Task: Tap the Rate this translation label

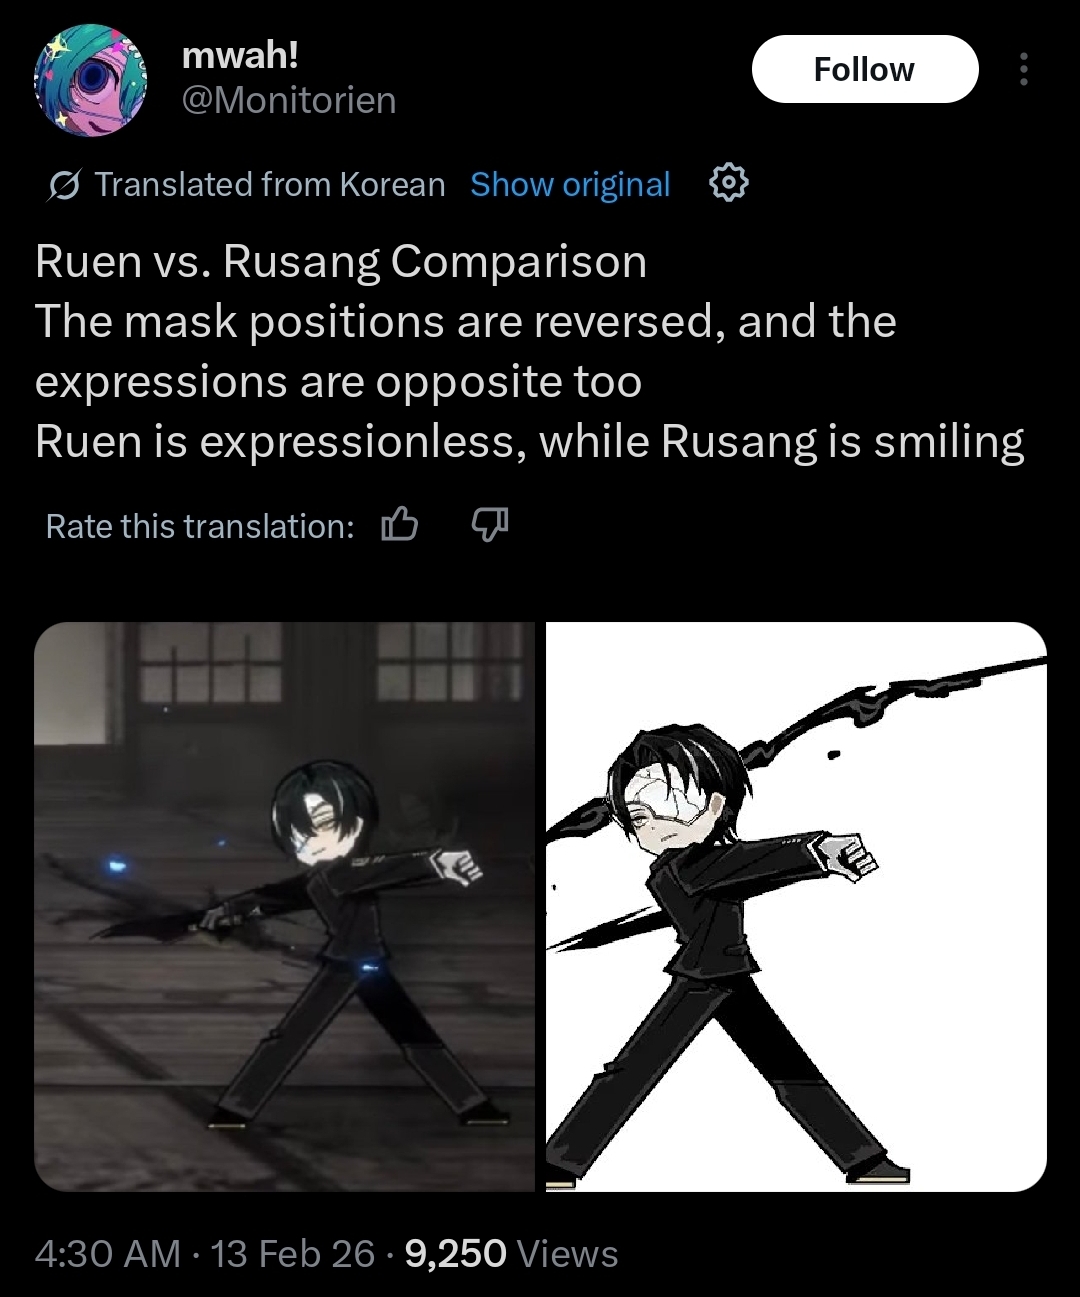Action: (200, 526)
